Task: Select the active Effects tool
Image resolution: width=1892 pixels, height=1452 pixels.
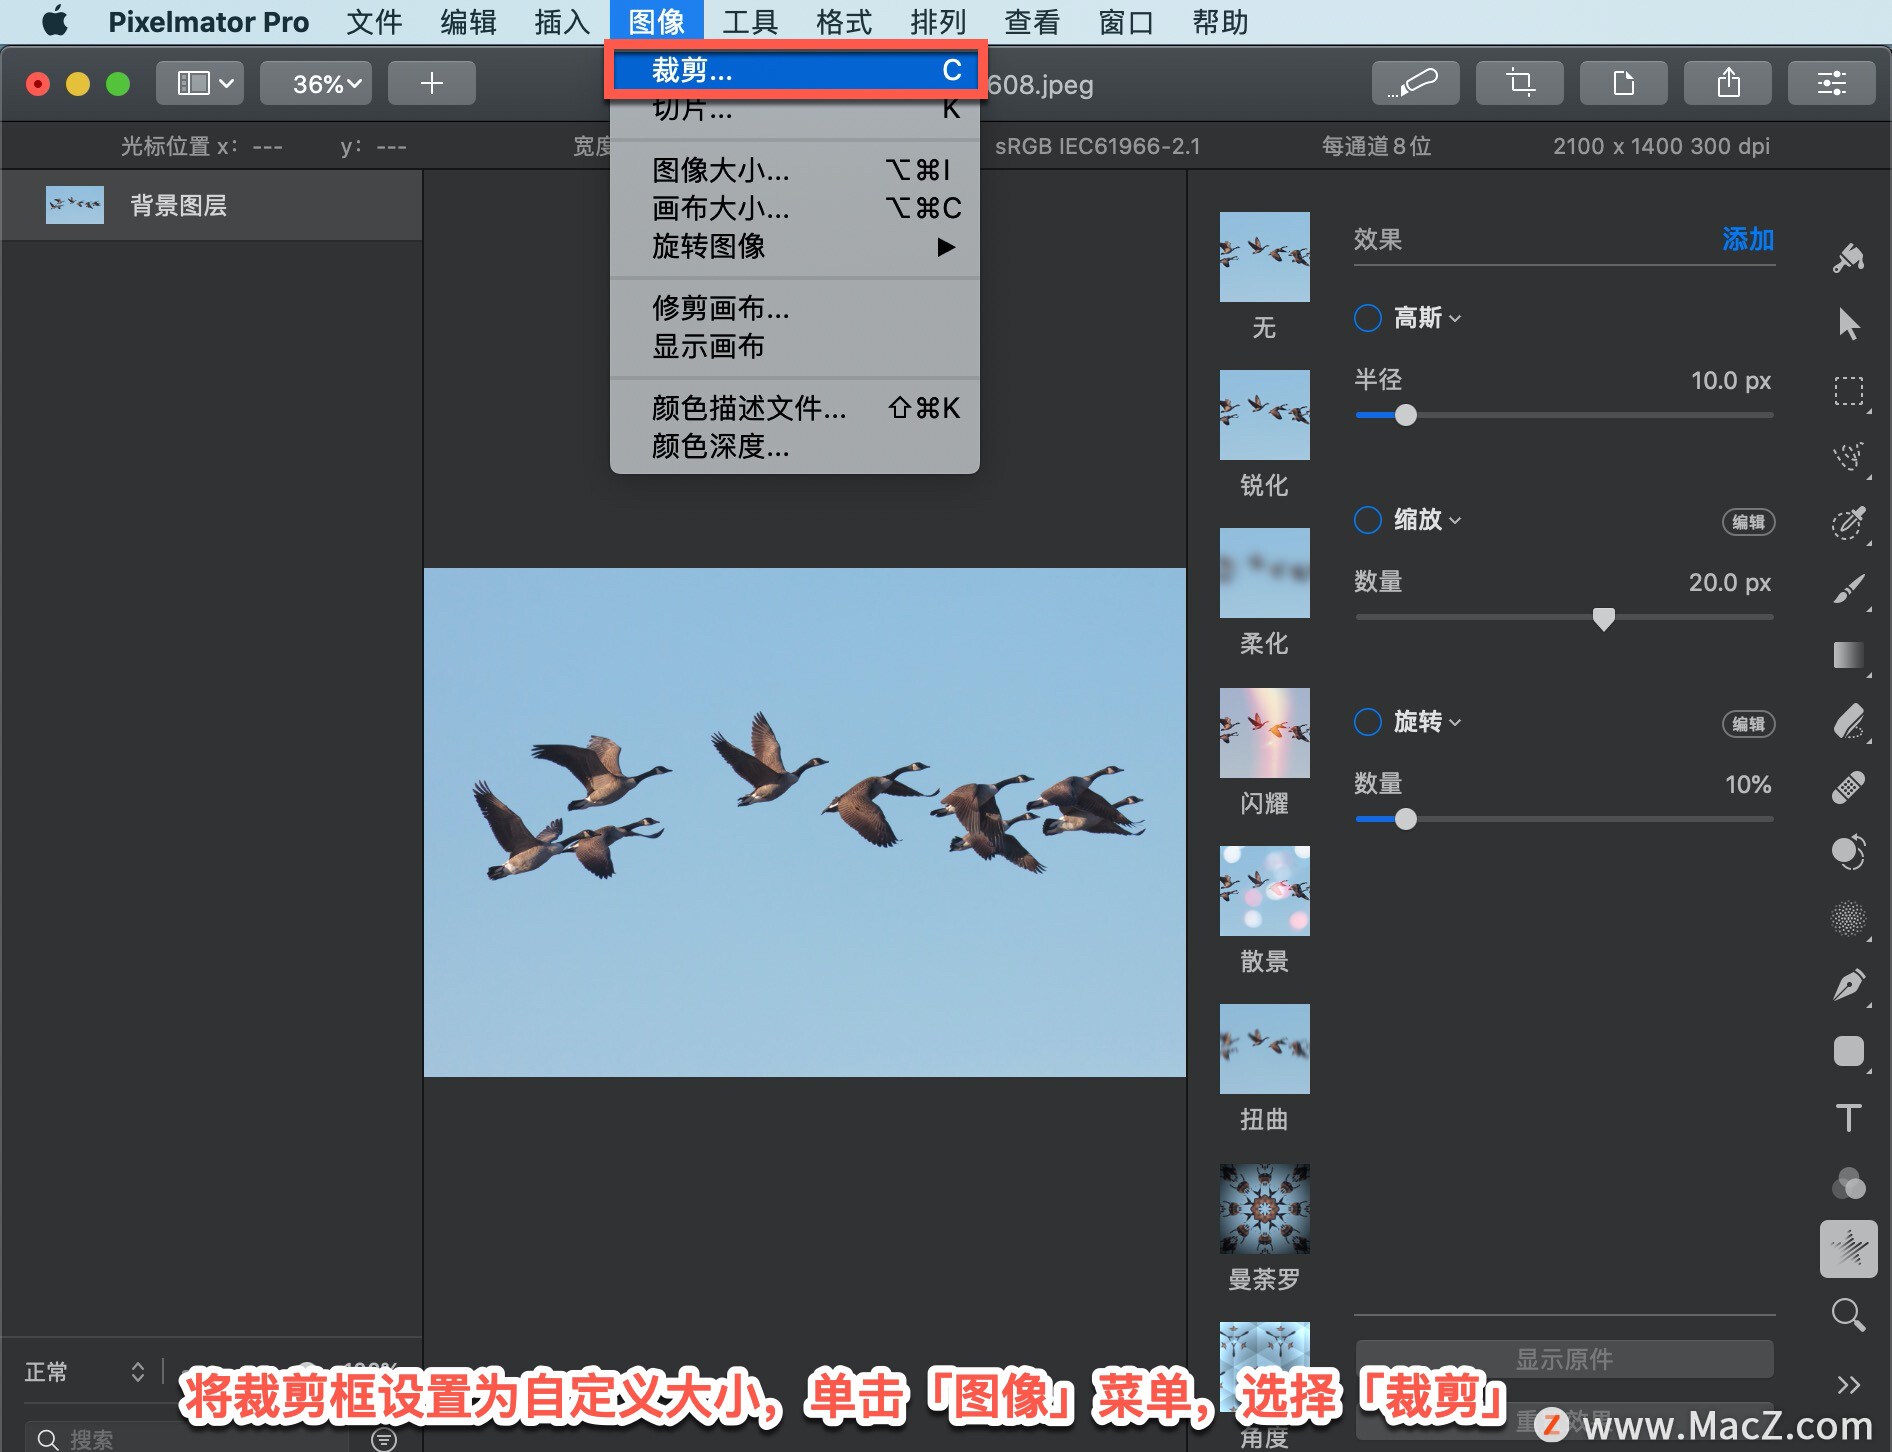Action: tap(1848, 1249)
